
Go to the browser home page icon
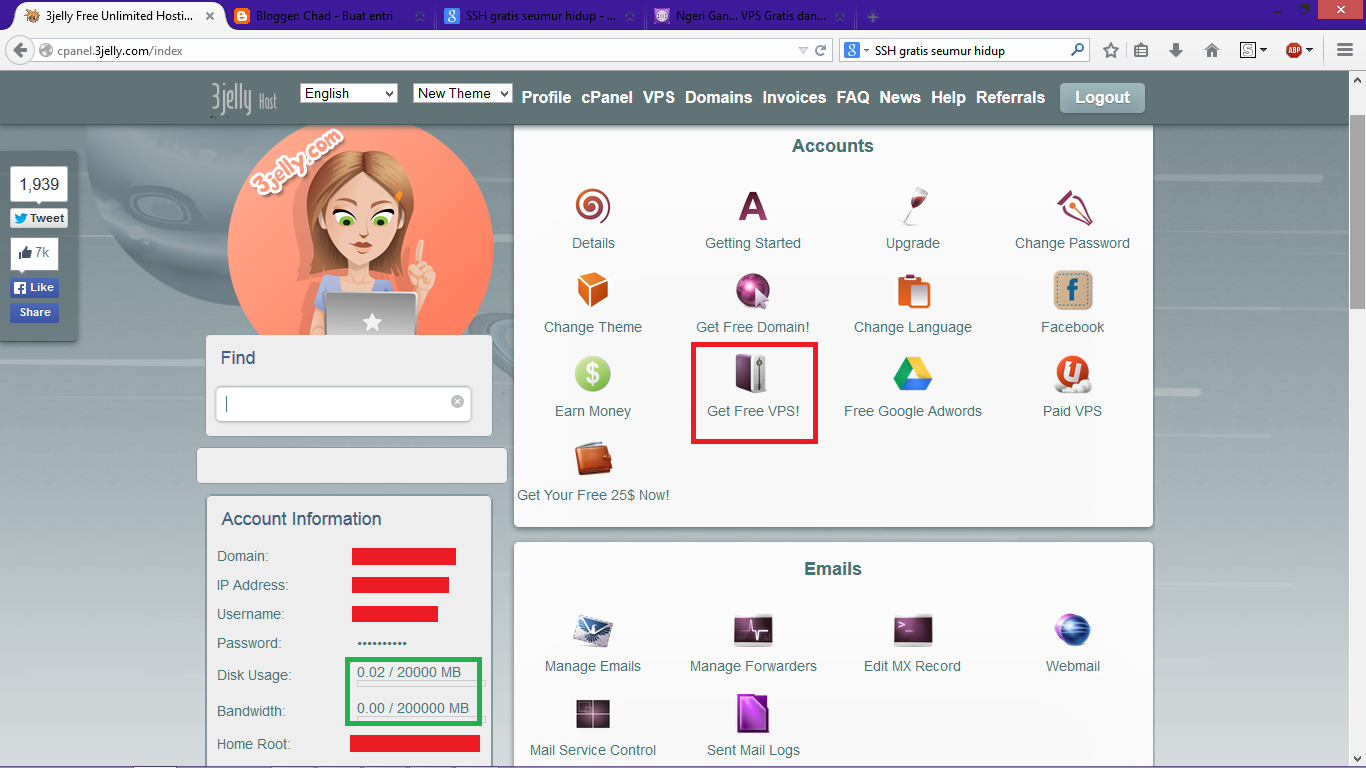pos(1212,50)
